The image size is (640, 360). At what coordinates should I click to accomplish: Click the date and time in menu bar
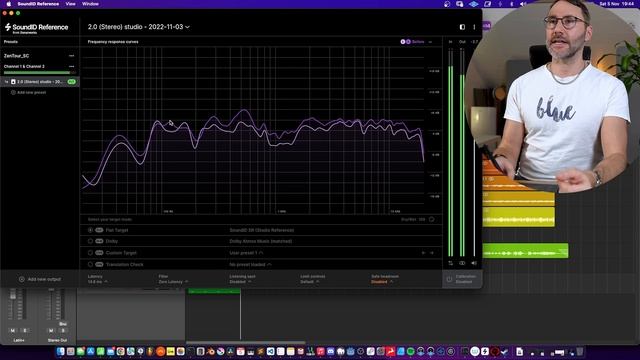[x=616, y=4]
